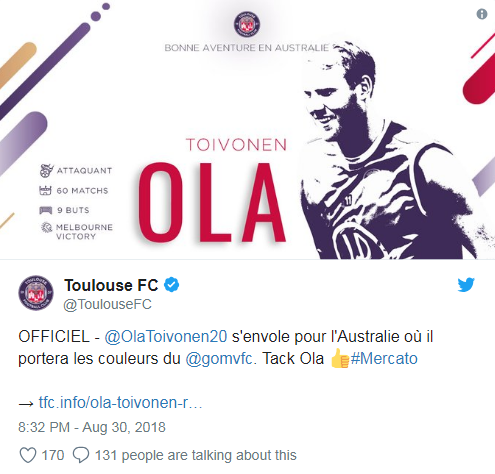Open the Toulouse FC display name

coord(111,285)
